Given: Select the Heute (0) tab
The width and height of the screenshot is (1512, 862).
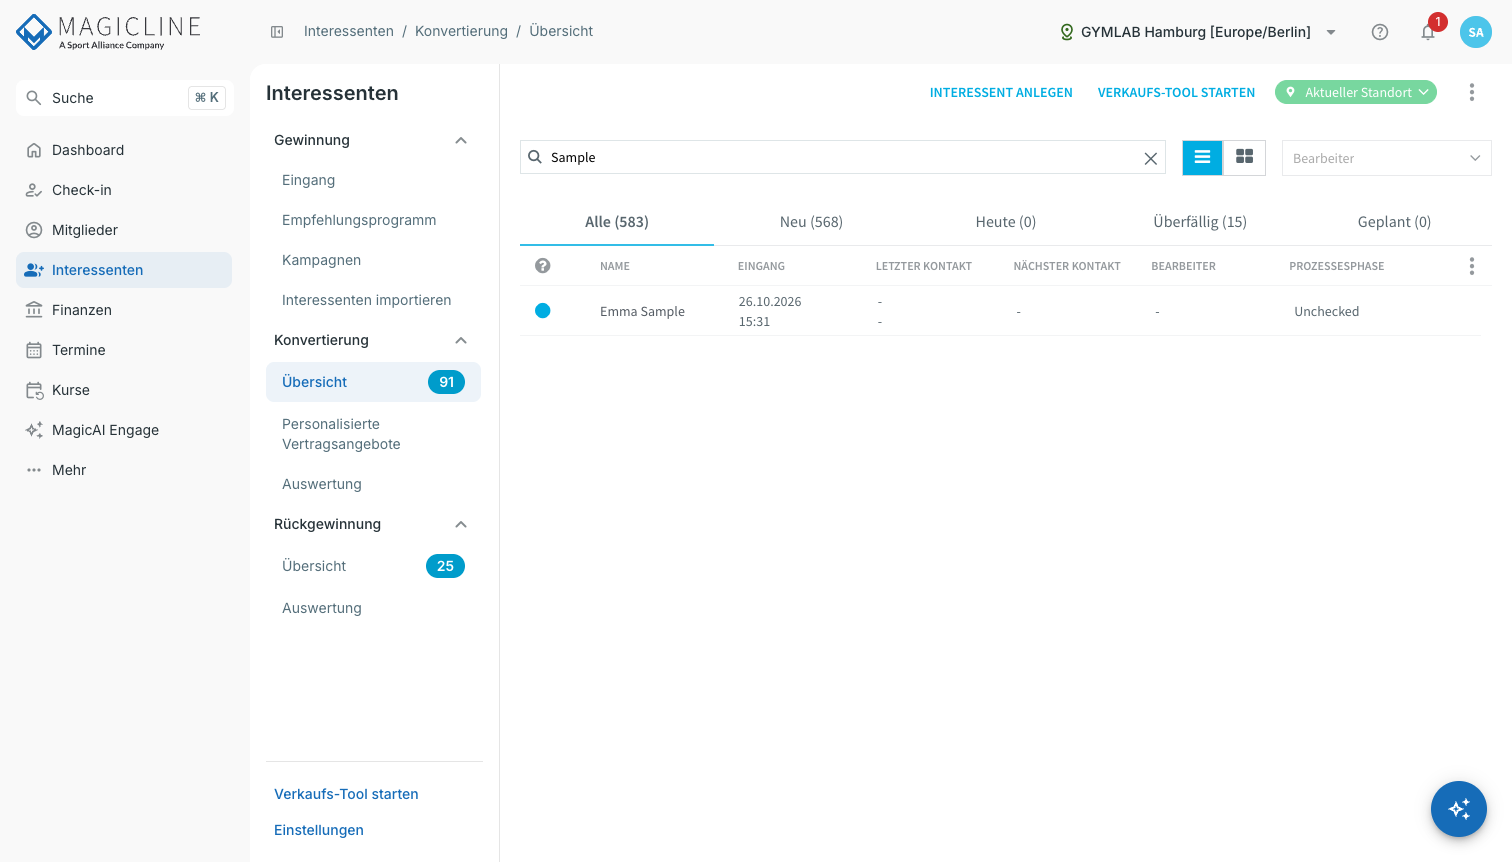Looking at the screenshot, I should click(1006, 222).
